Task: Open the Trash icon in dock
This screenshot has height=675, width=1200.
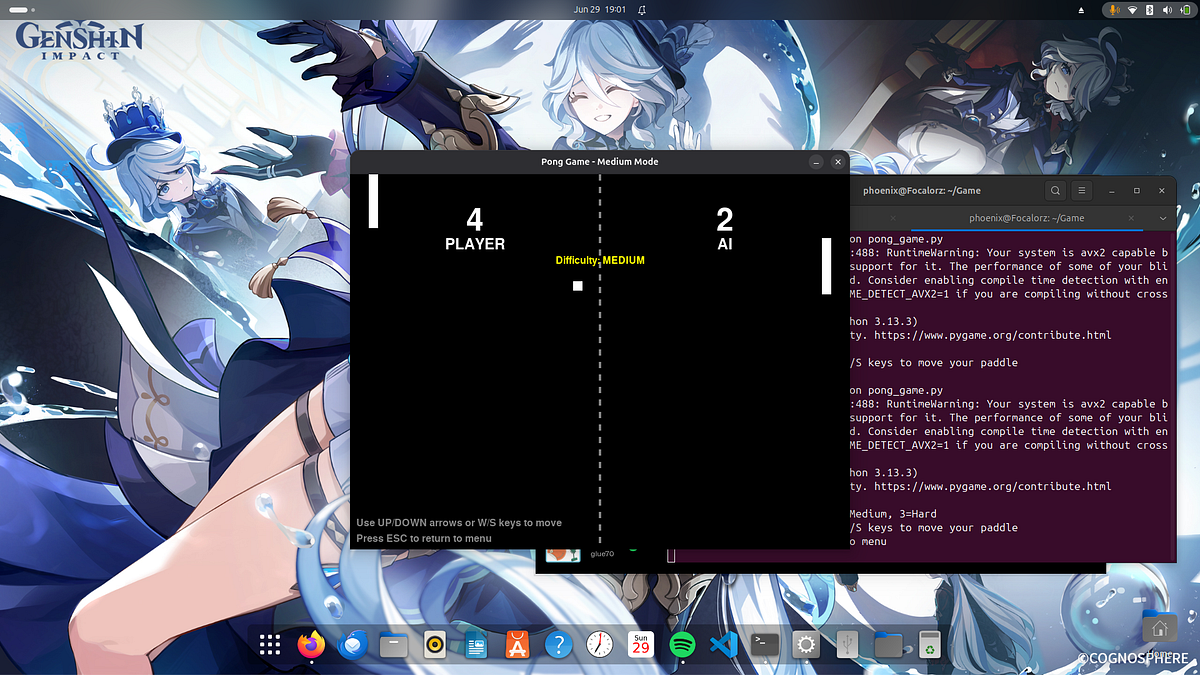Action: 930,645
